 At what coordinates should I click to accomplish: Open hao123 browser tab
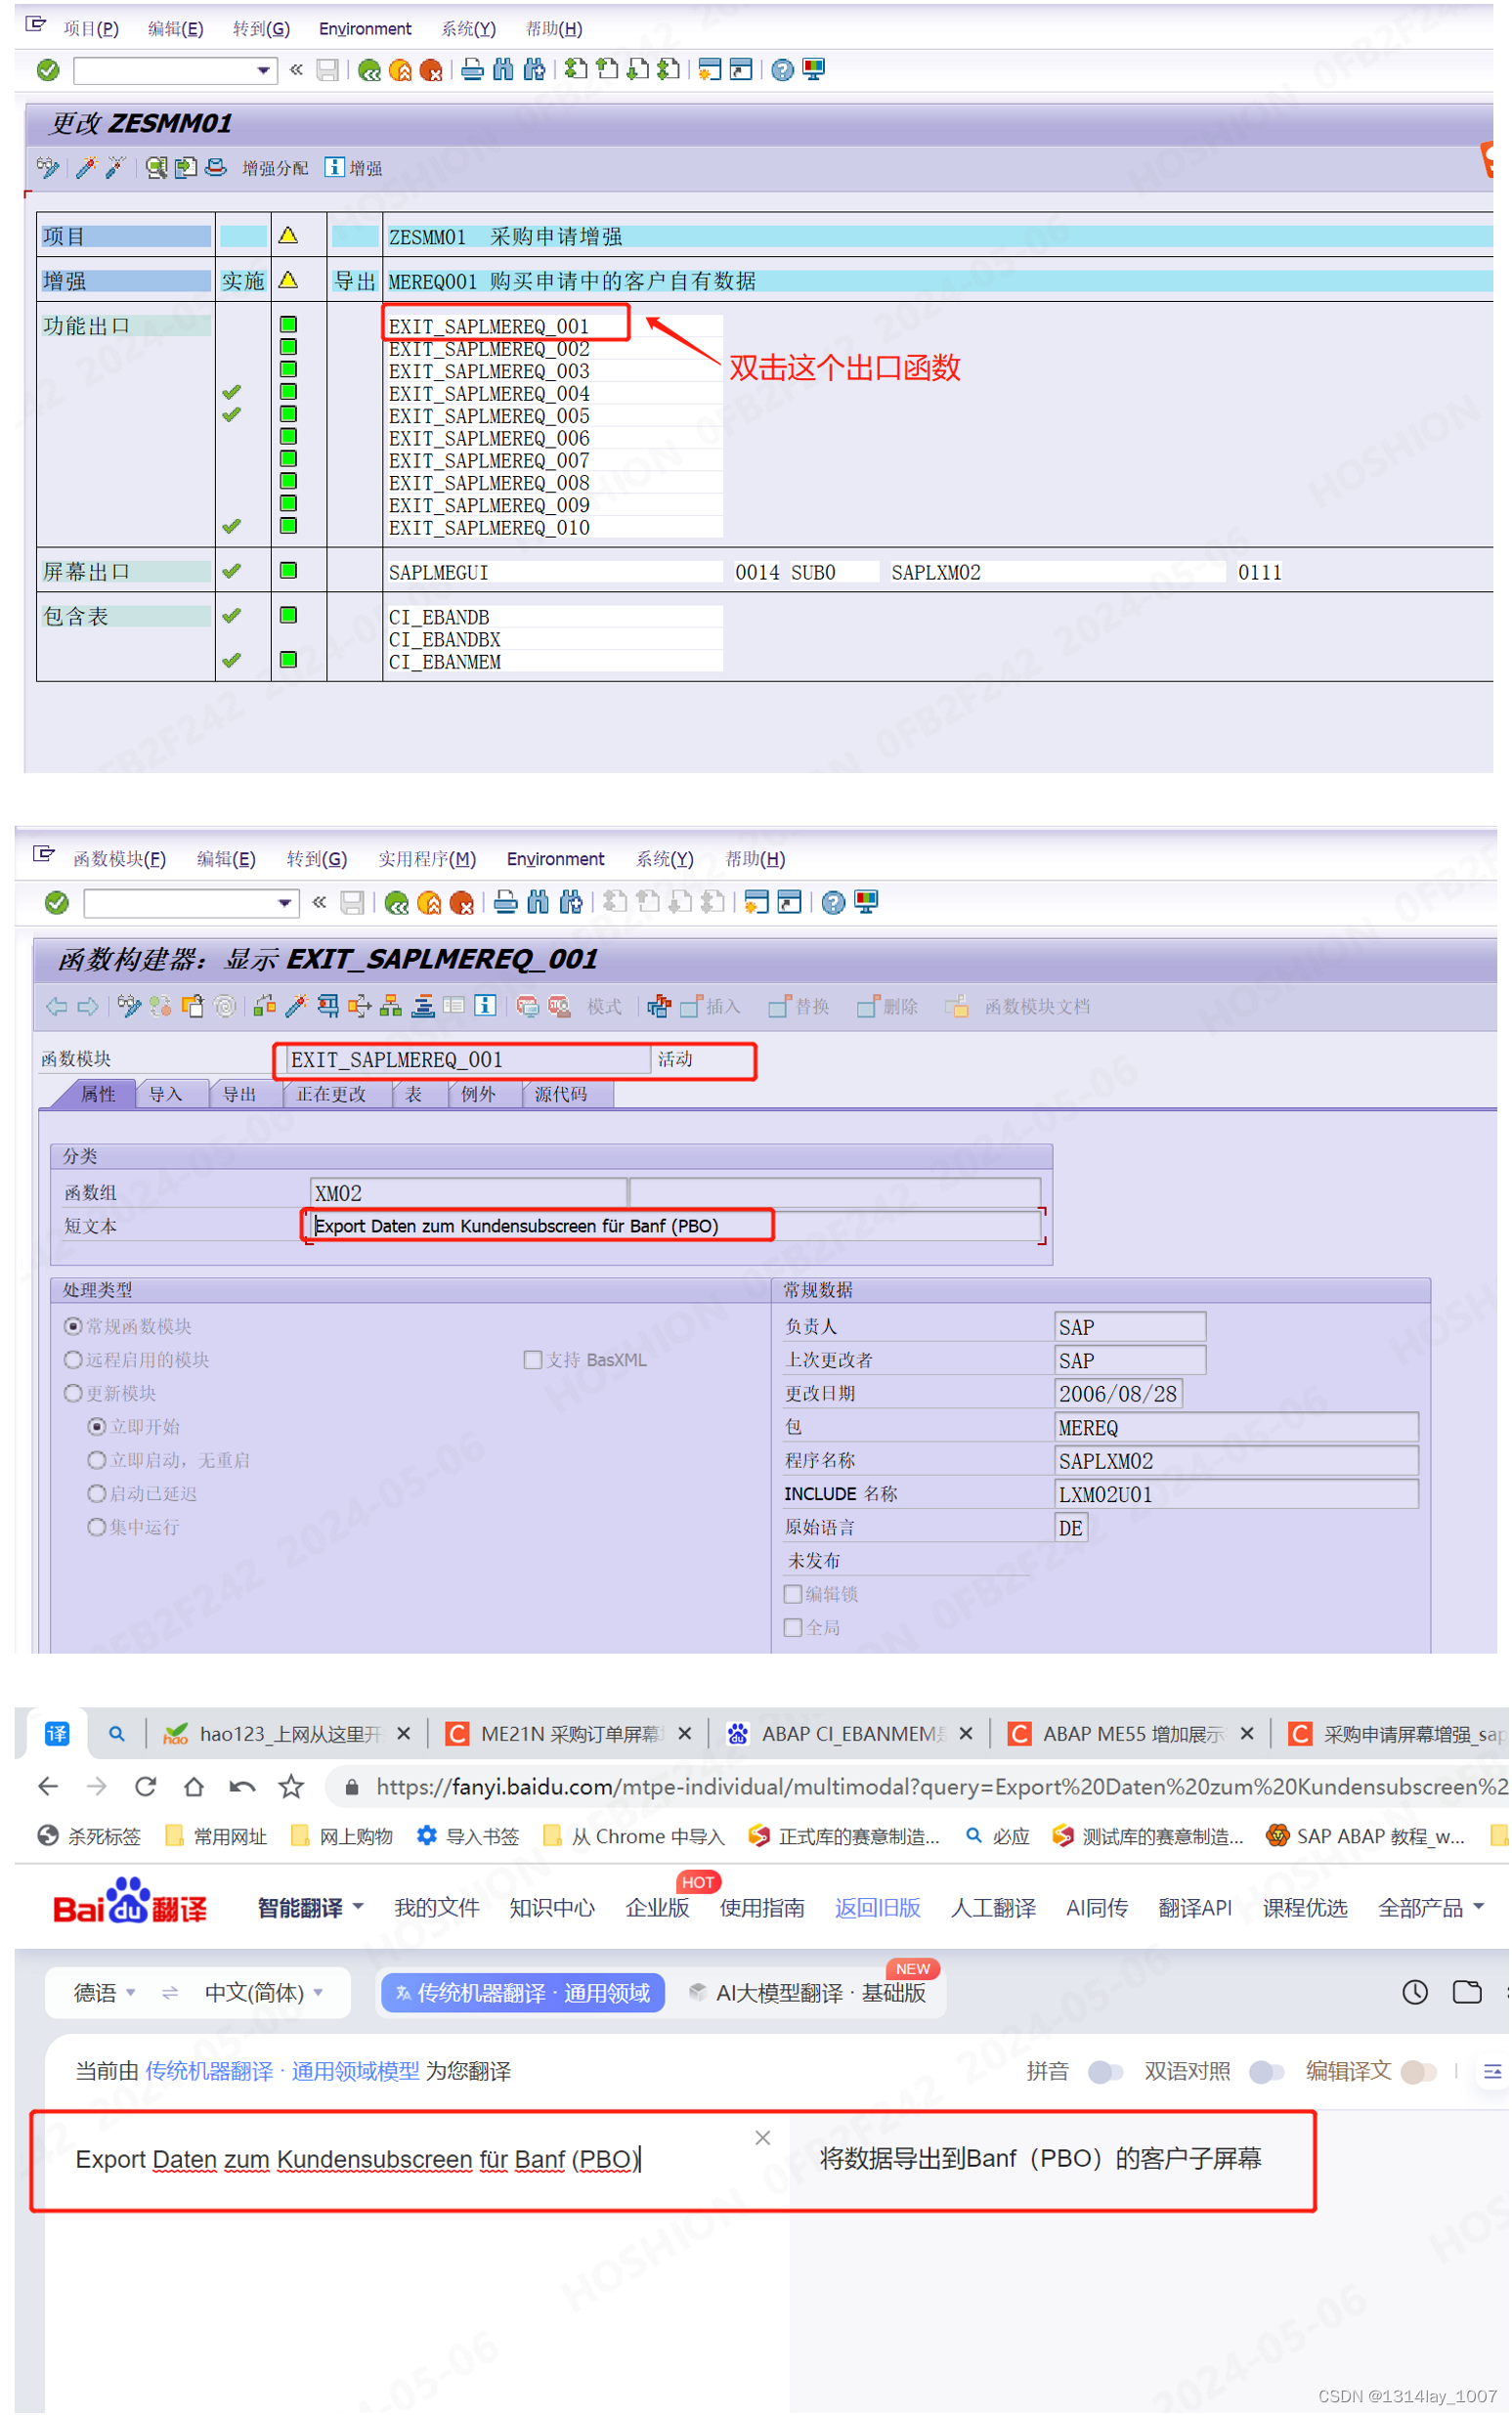coord(289,1735)
